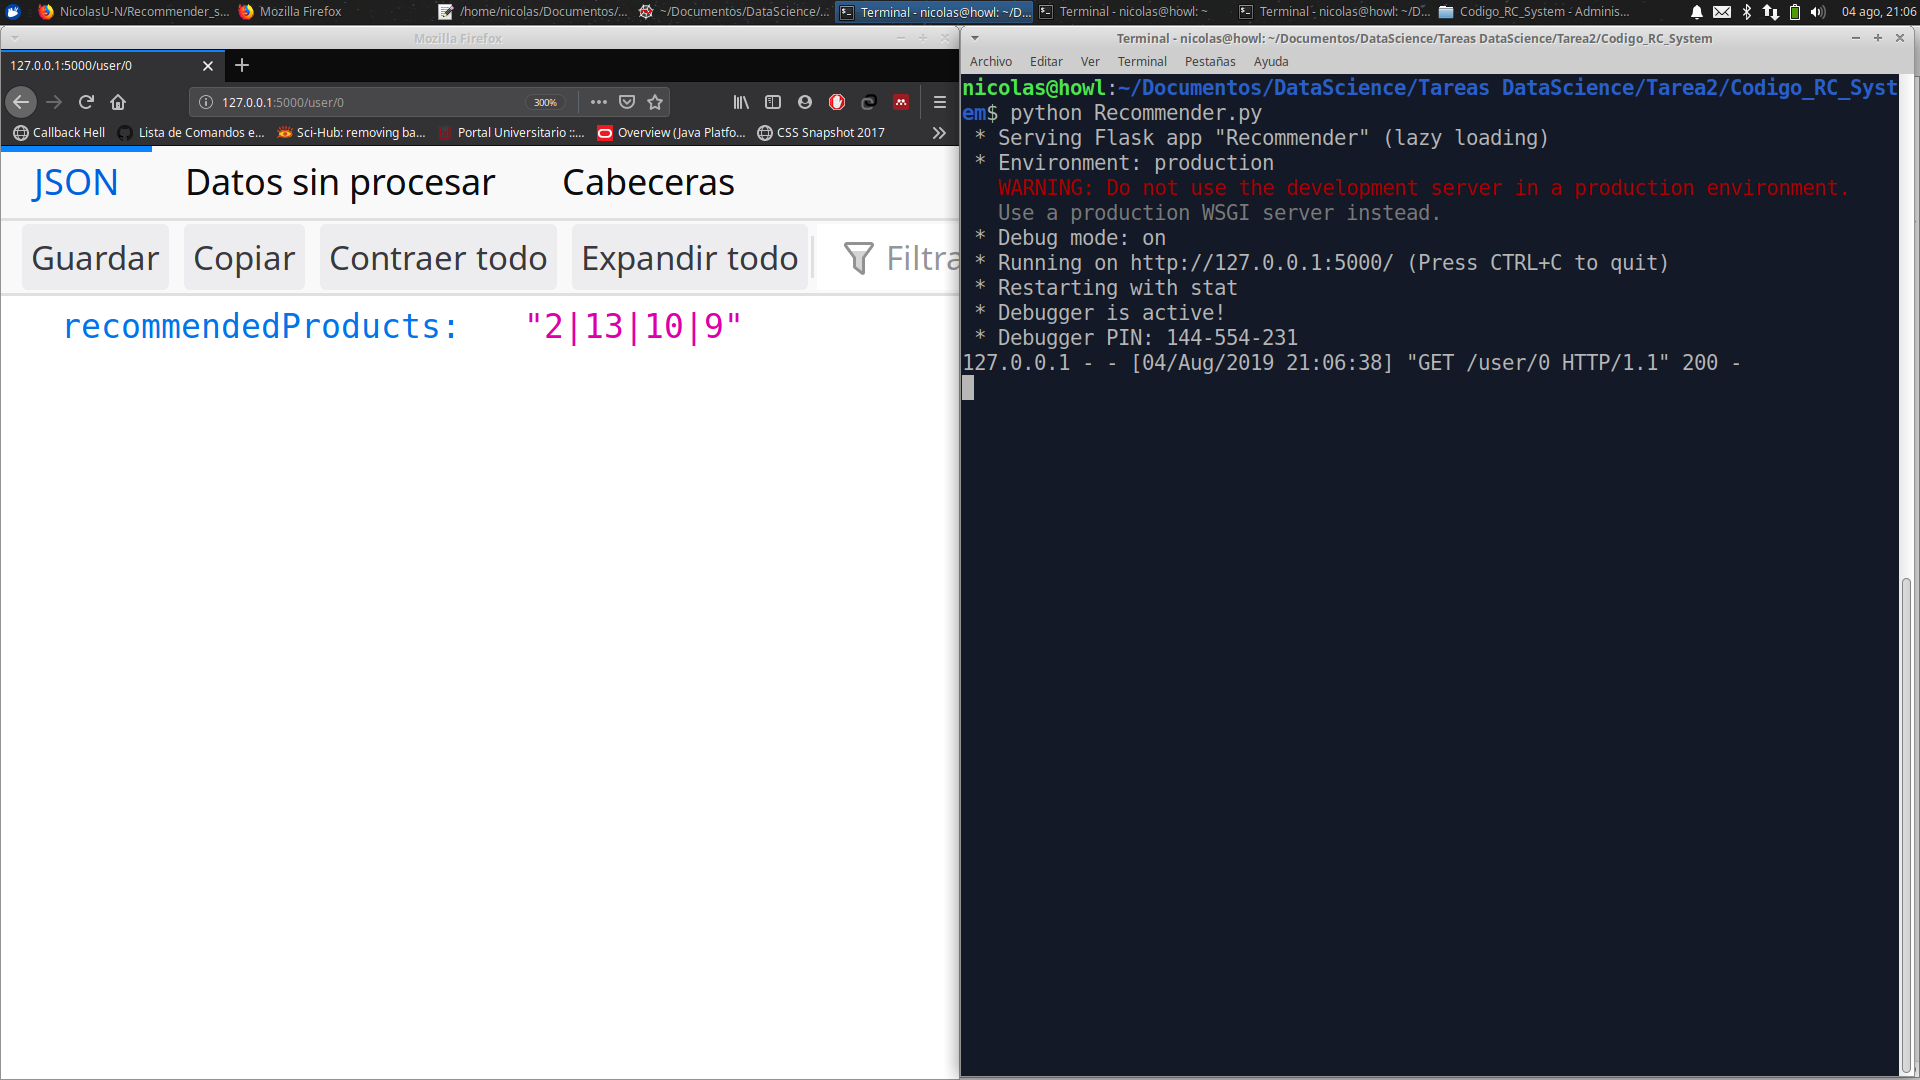Click the Copiar button
1920x1080 pixels.
pyautogui.click(x=244, y=258)
